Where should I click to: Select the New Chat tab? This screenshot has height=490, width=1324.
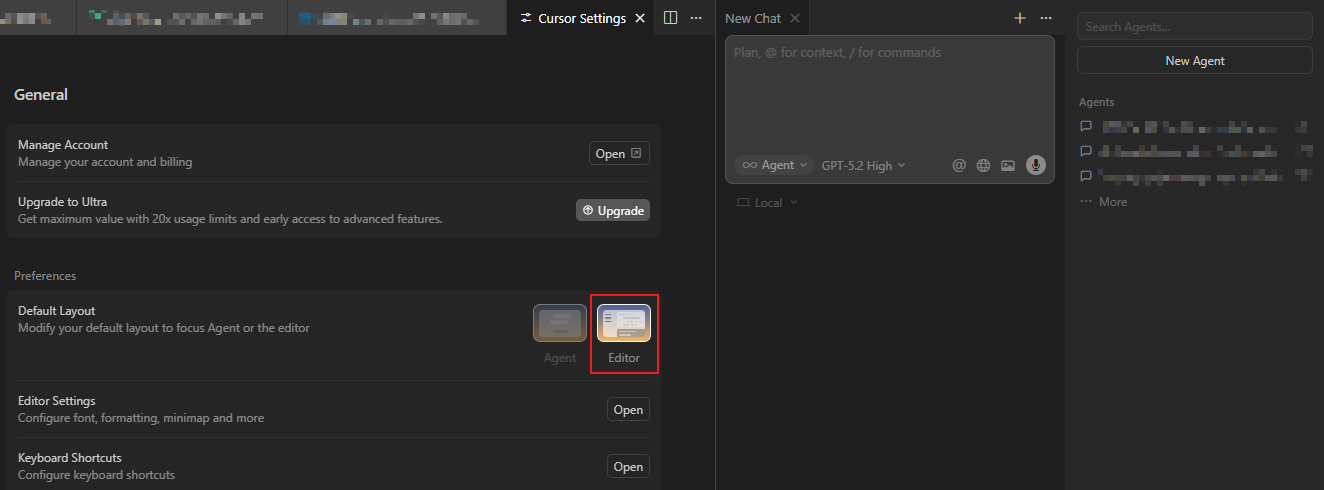coord(753,18)
